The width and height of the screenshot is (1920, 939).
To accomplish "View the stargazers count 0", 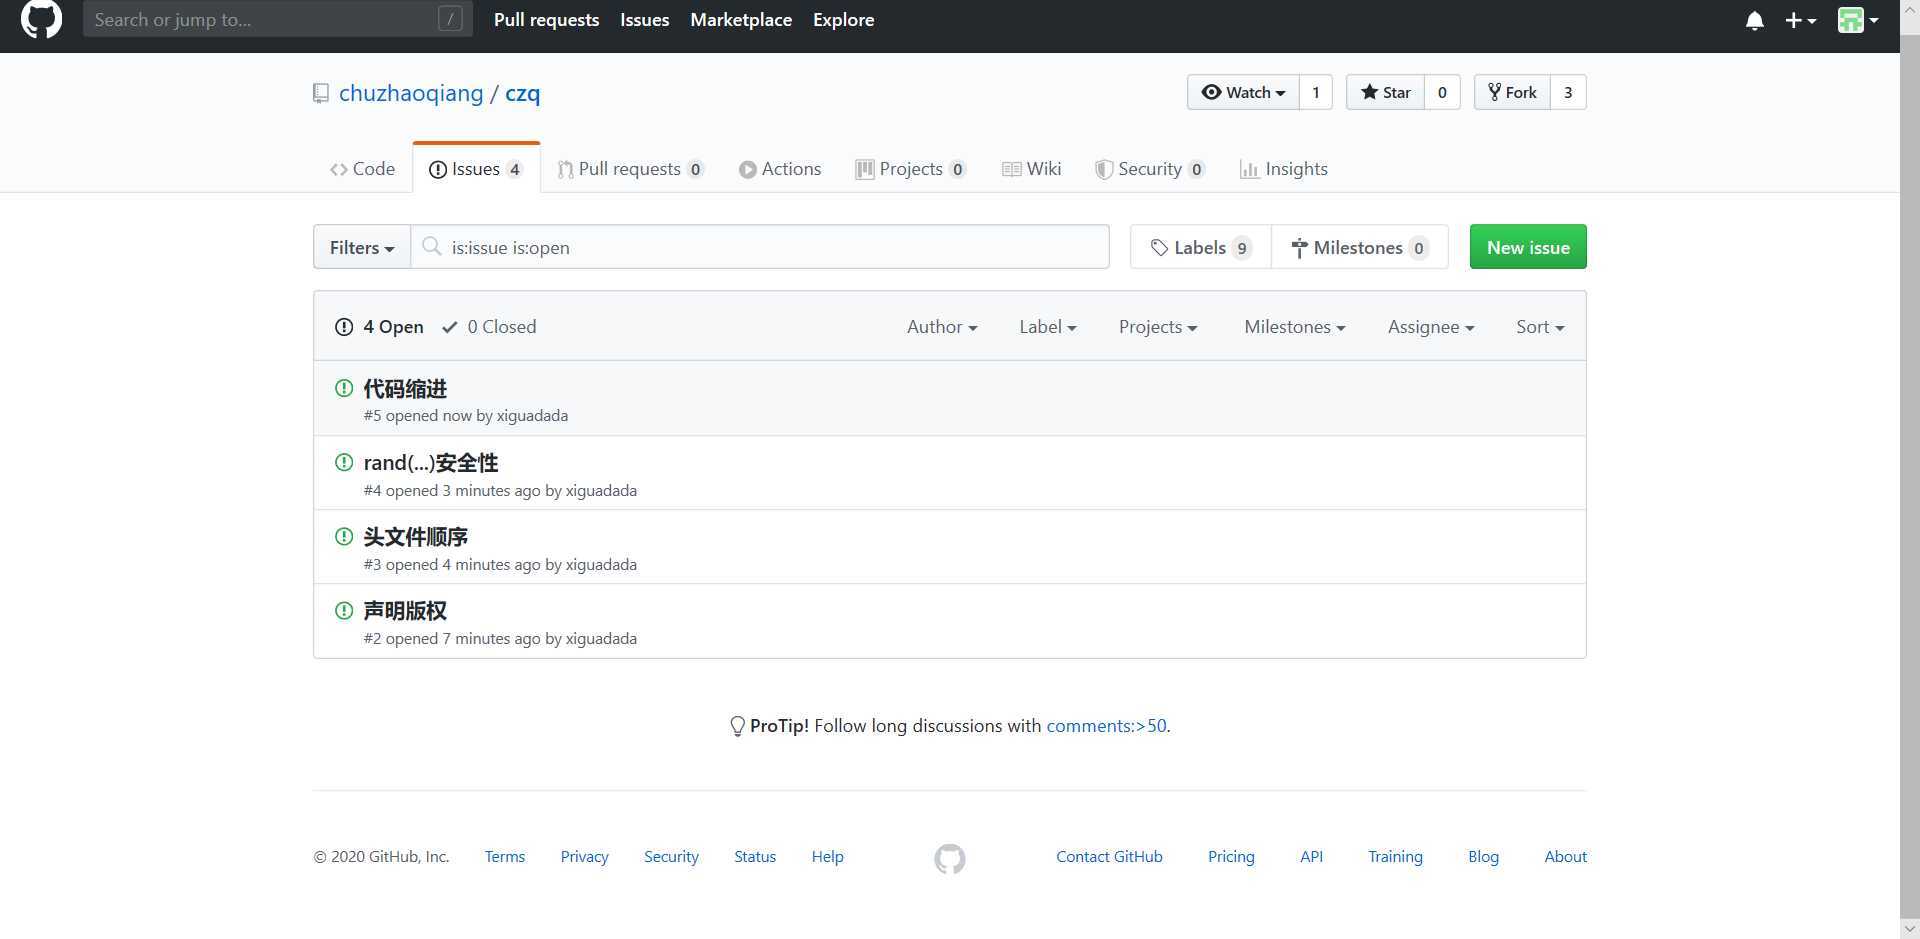I will (x=1442, y=92).
